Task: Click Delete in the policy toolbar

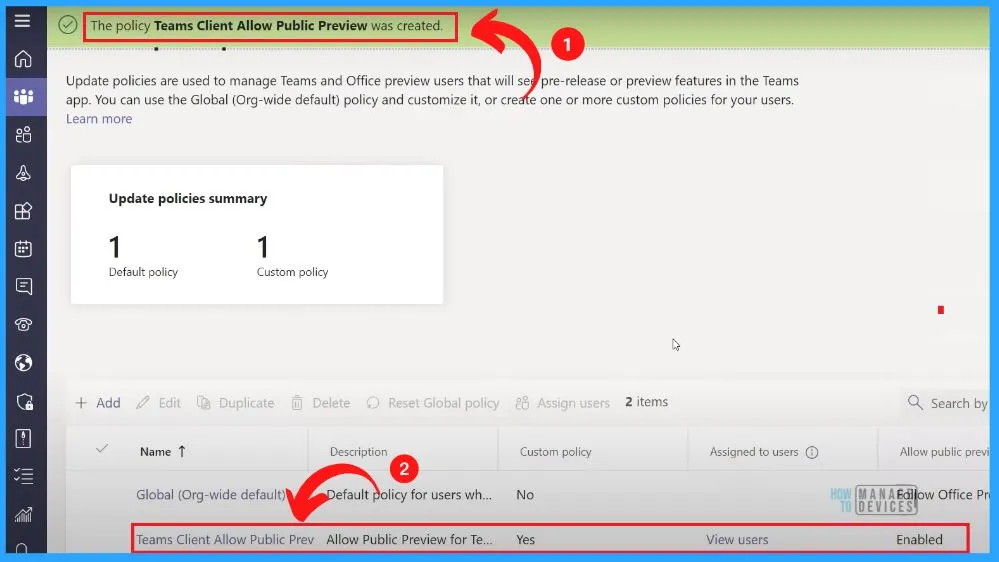Action: [x=320, y=403]
